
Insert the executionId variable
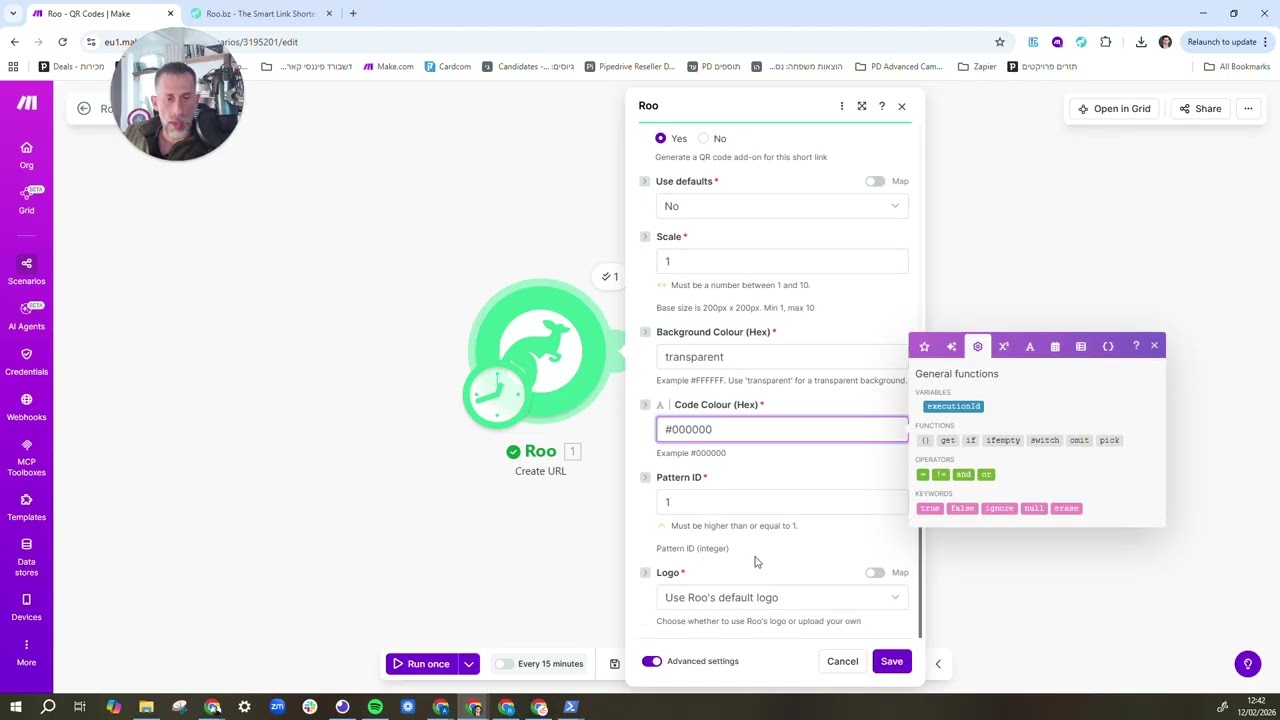[953, 406]
